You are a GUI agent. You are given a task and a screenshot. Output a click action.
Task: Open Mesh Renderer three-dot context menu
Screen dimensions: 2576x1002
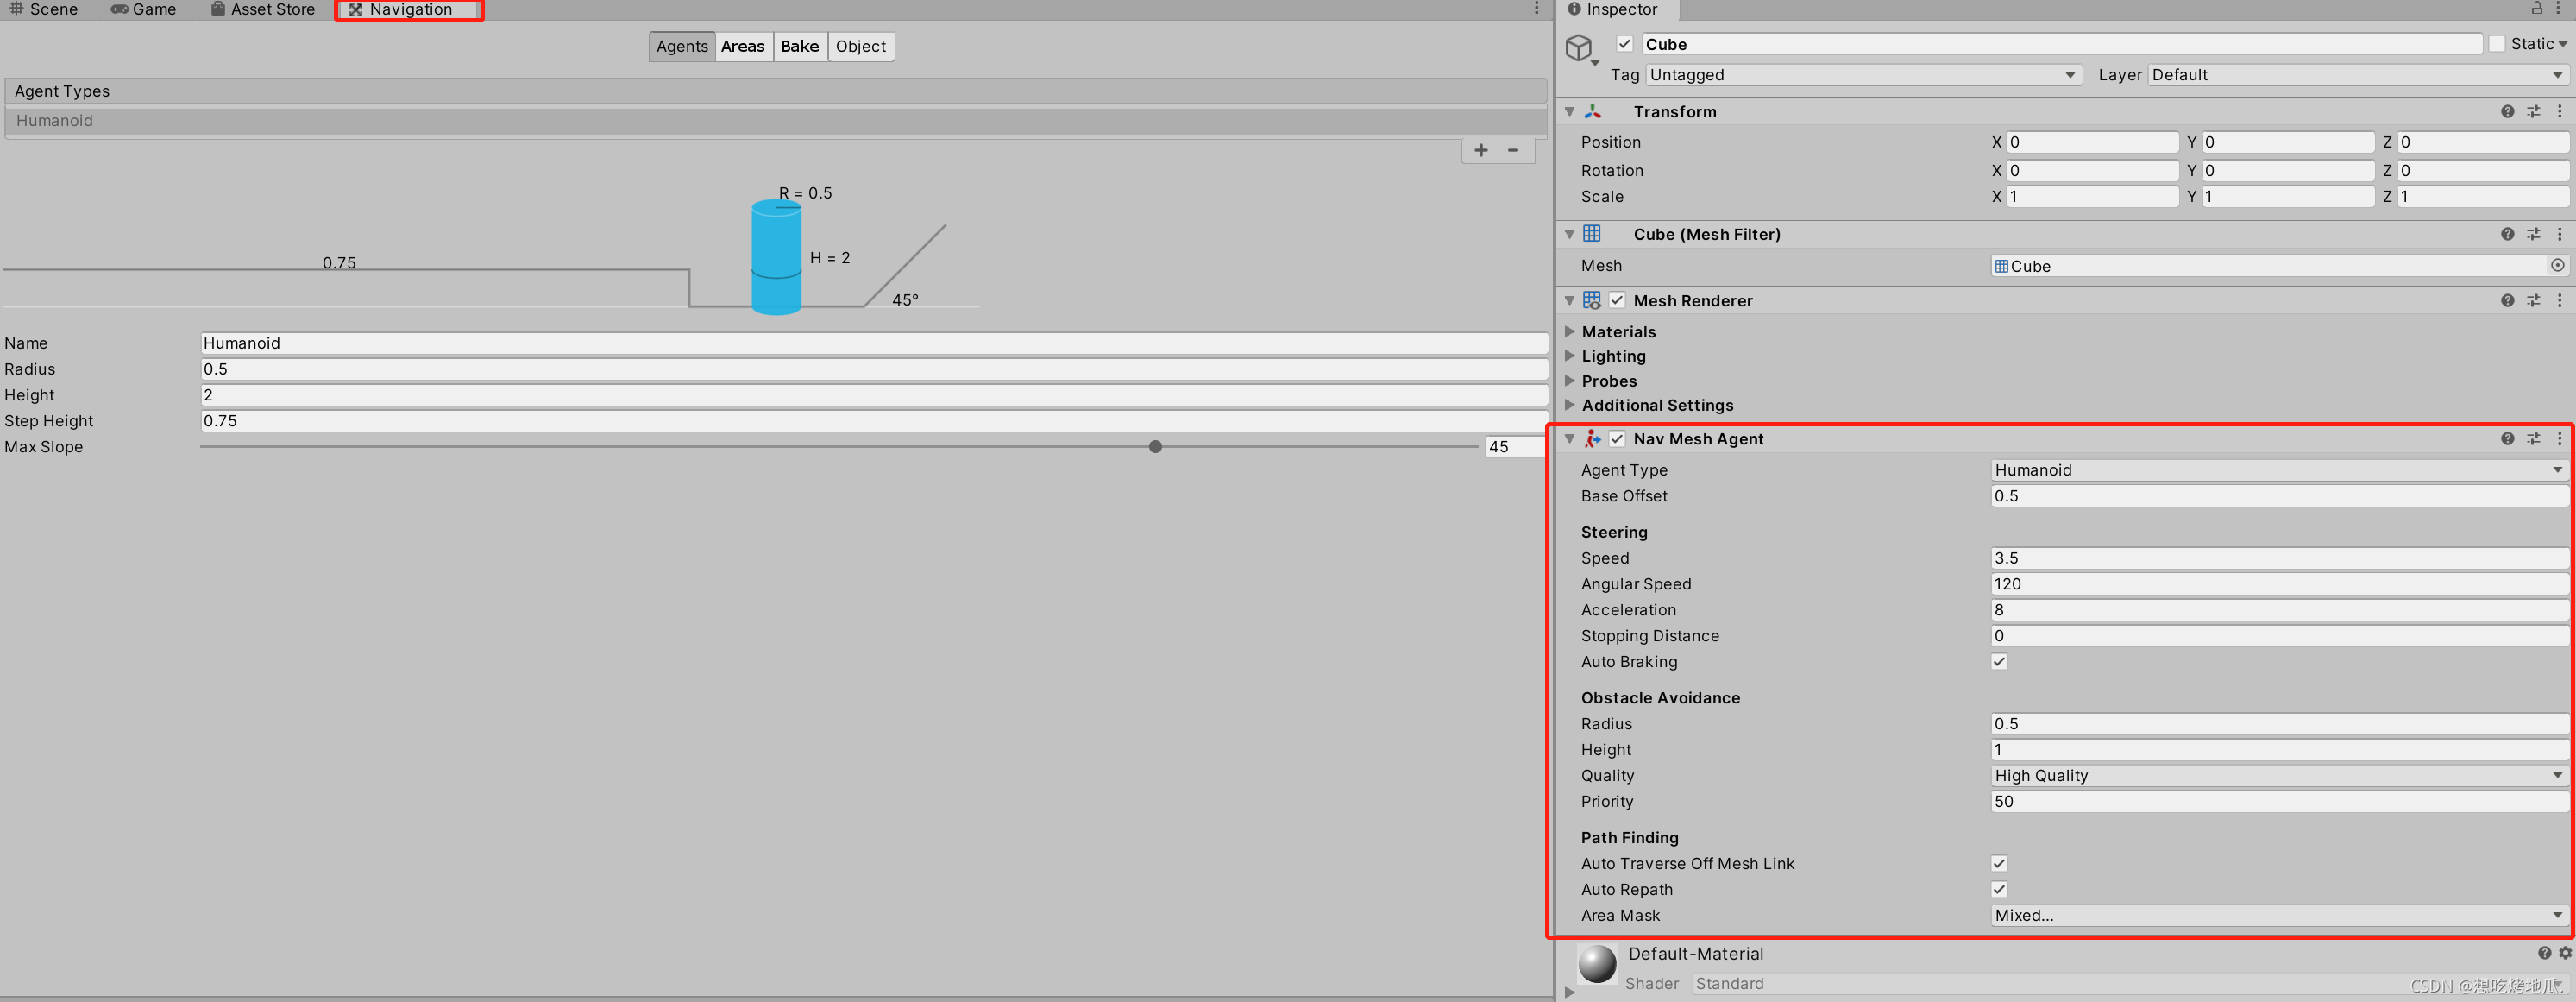coord(2559,301)
